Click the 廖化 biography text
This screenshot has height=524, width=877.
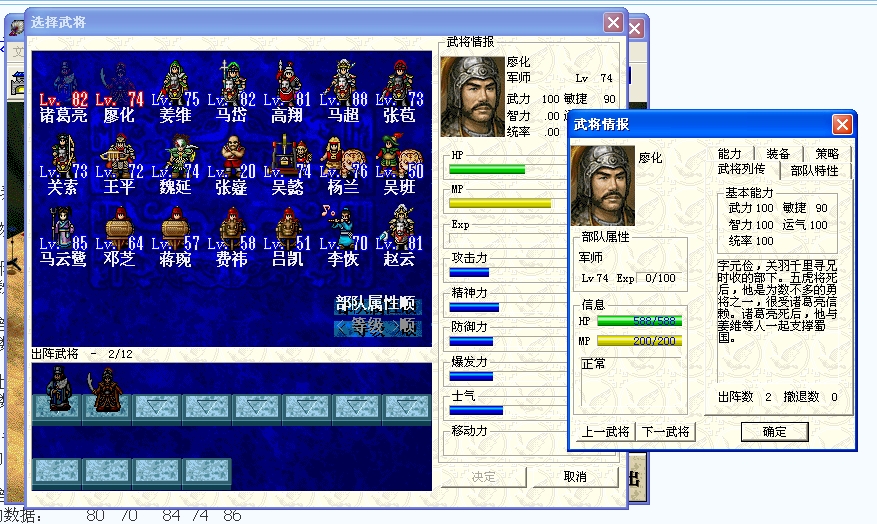[777, 301]
